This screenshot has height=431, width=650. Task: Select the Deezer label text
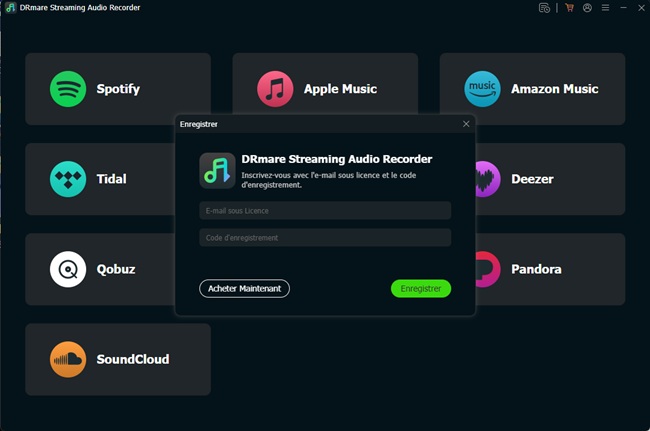point(532,179)
